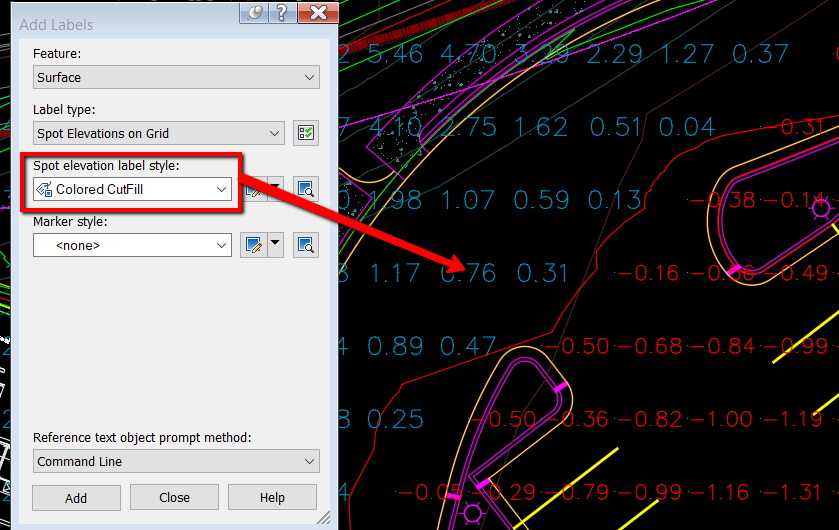Click the Help button

click(x=272, y=497)
